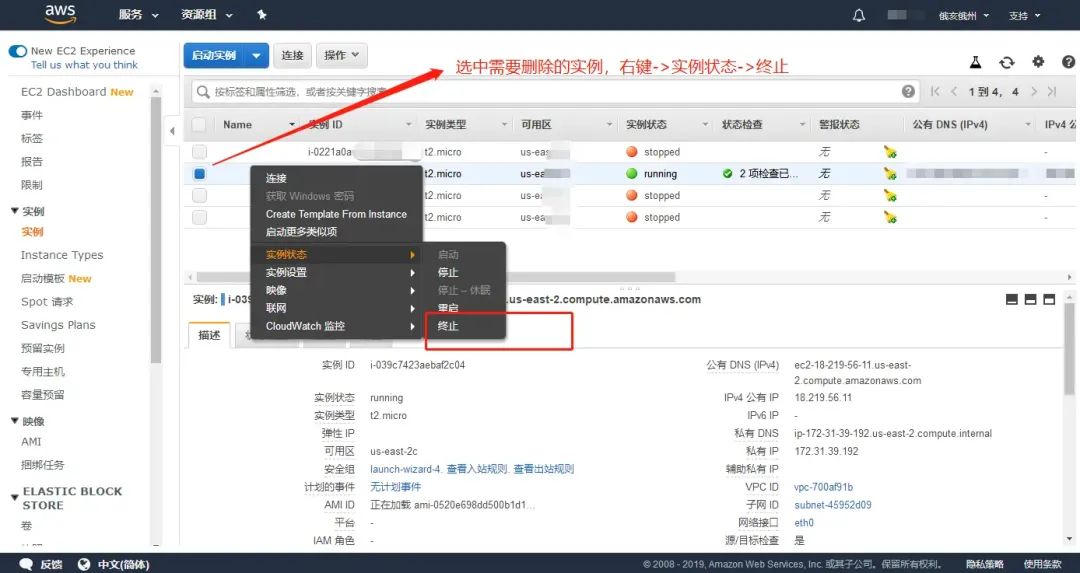Check the box for instance i-0221a0a
1080x573 pixels.
coord(199,152)
